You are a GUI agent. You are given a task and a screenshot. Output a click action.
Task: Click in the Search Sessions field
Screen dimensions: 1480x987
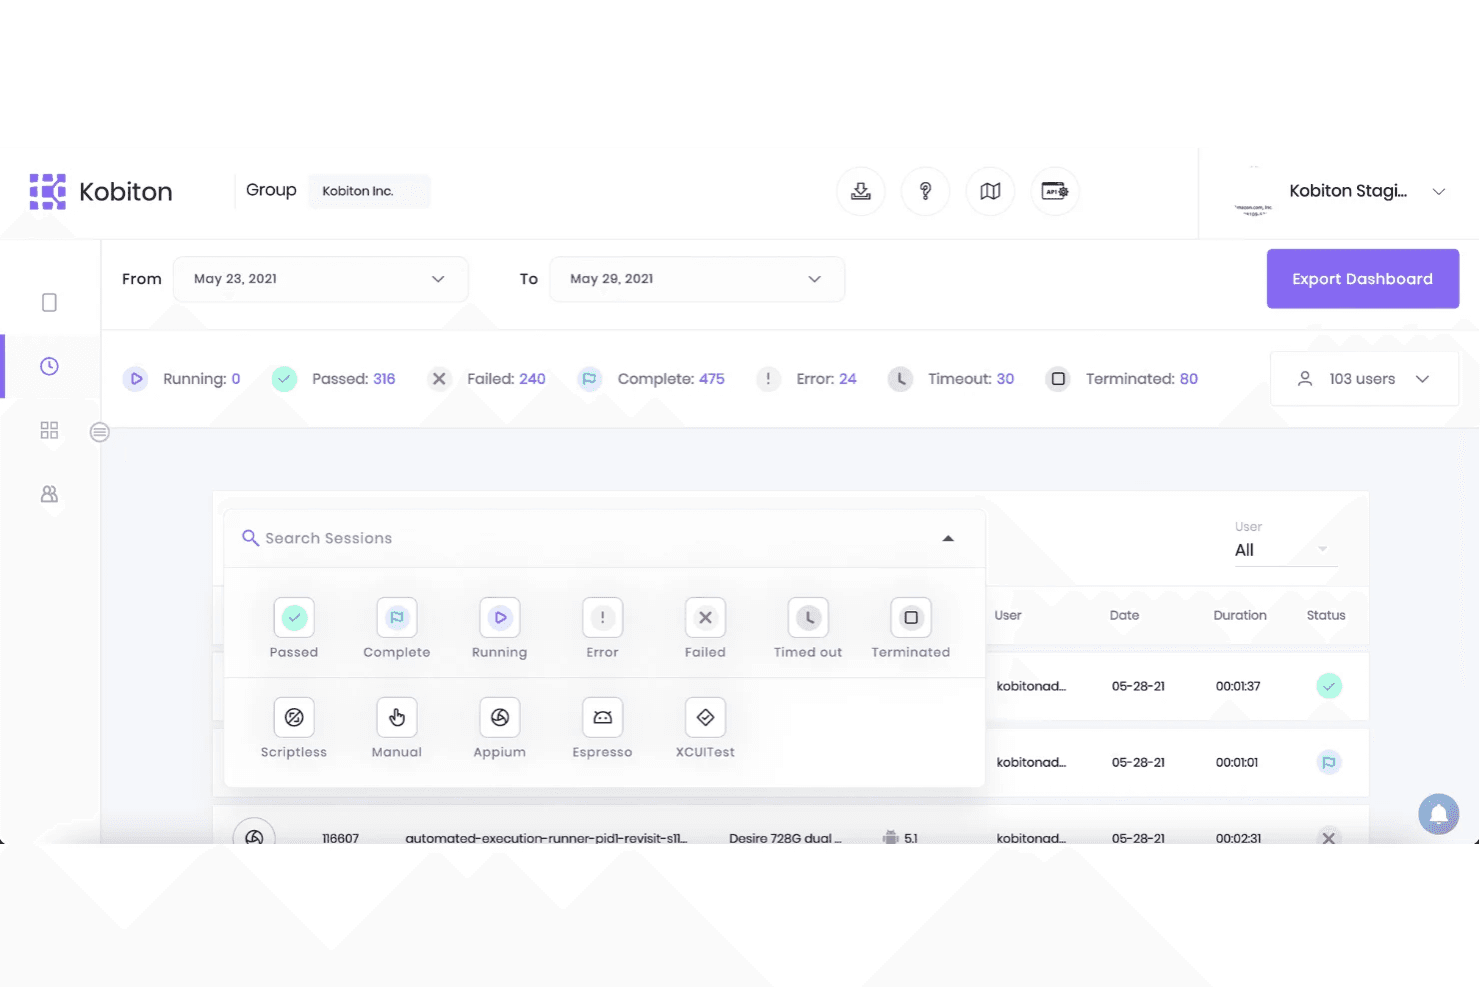[604, 538]
